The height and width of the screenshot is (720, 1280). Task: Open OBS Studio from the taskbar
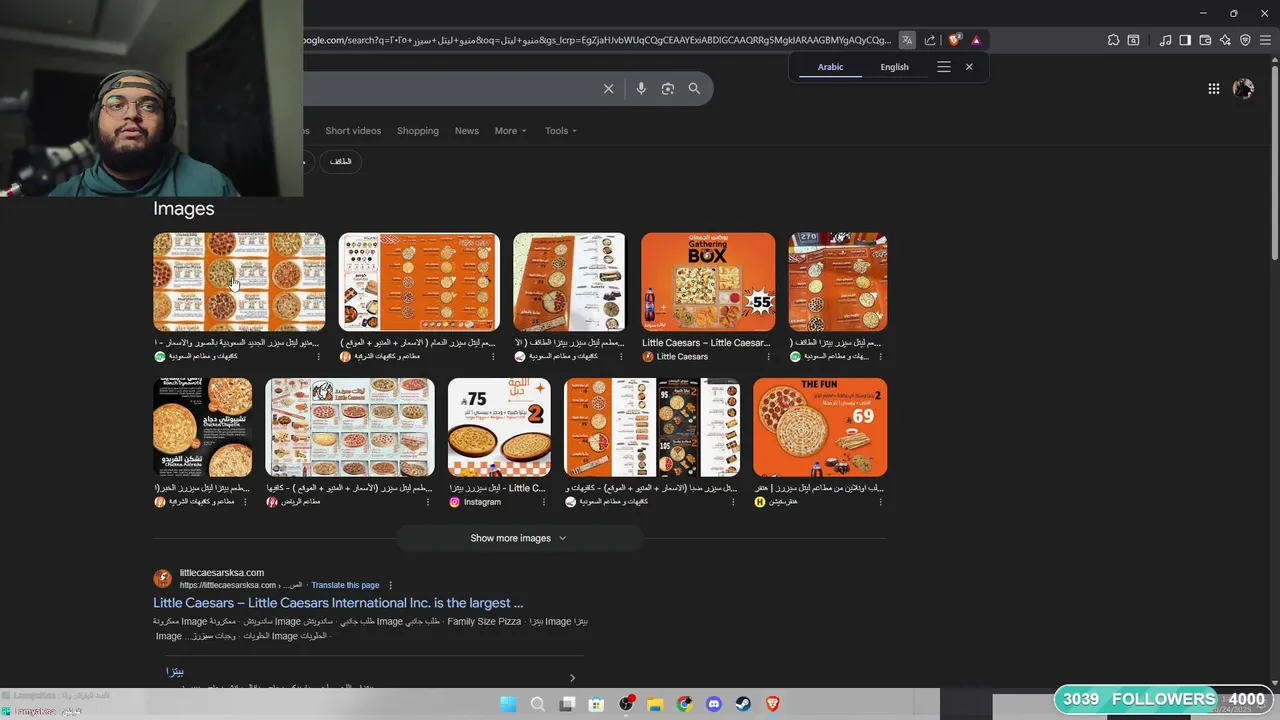(626, 704)
